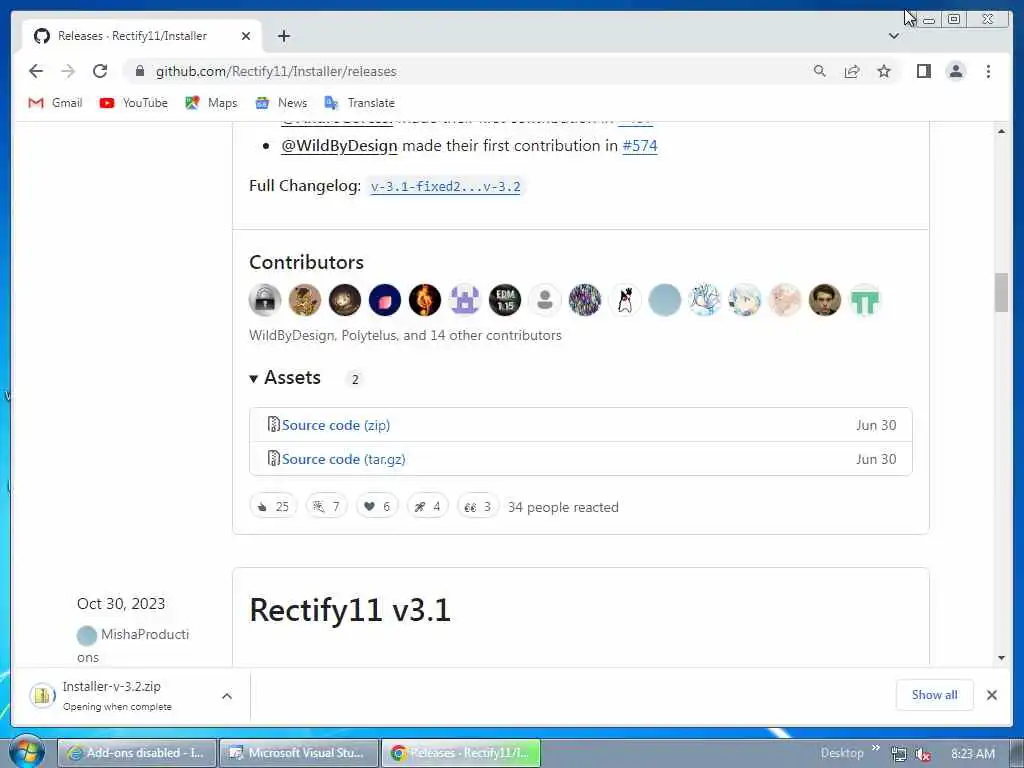Screen dimensions: 1024x768
Task: Click the page scrollbar thumb
Action: (x=1001, y=293)
